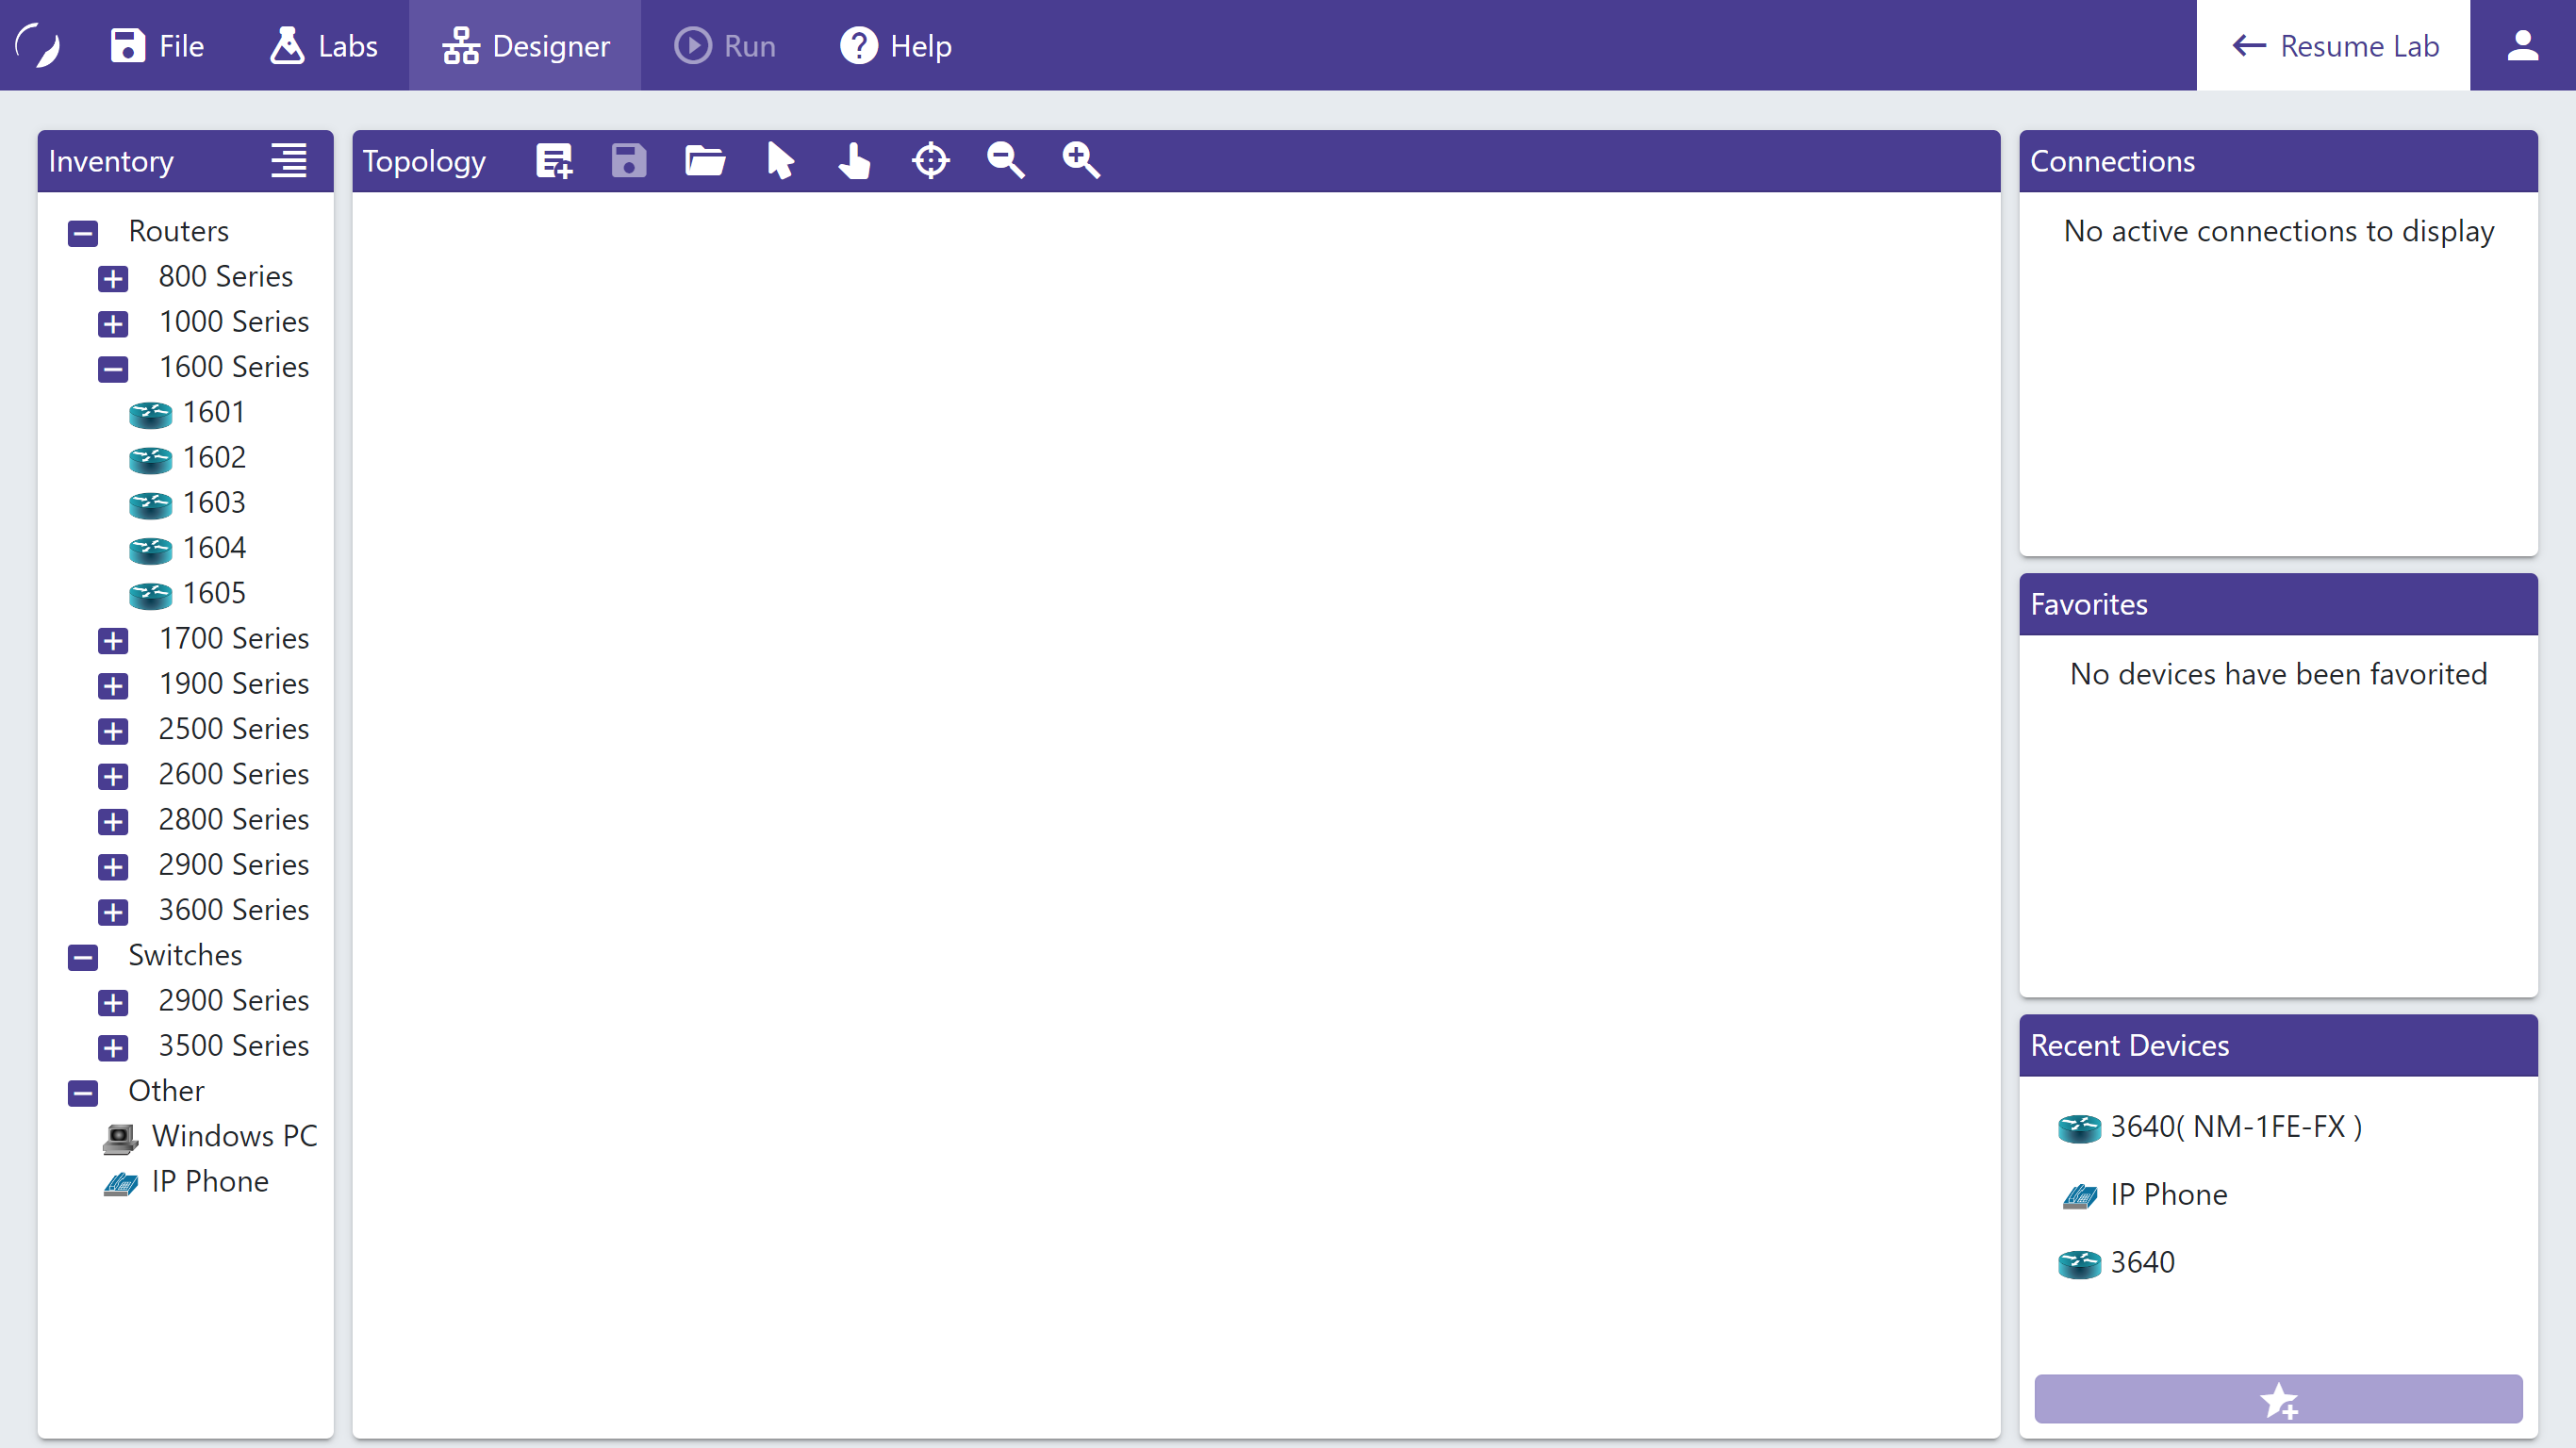This screenshot has width=2576, height=1448.
Task: Collapse the 1600 Series node
Action: pos(113,369)
